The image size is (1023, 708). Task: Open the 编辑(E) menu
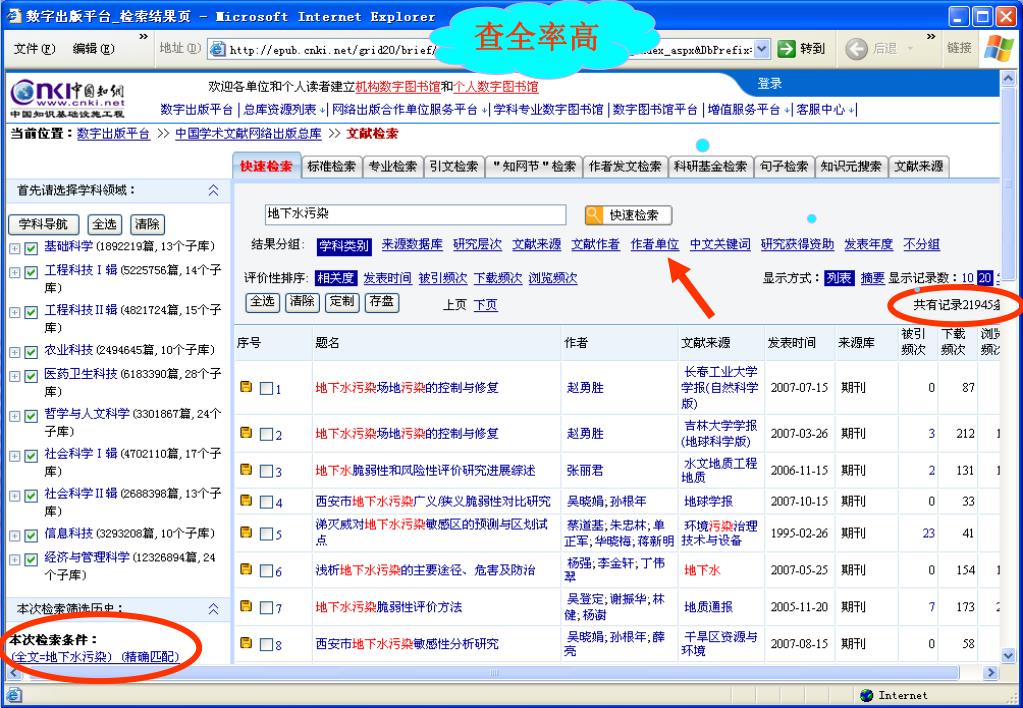93,49
